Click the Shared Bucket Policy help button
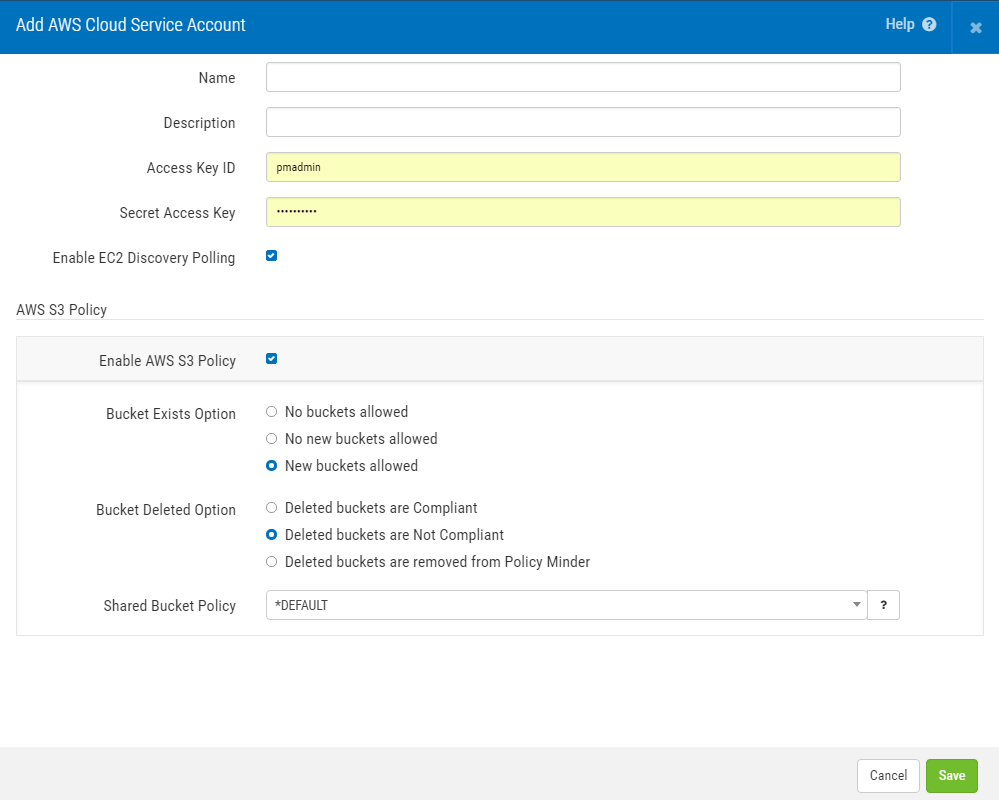The image size is (999, 800). pyautogui.click(x=883, y=605)
